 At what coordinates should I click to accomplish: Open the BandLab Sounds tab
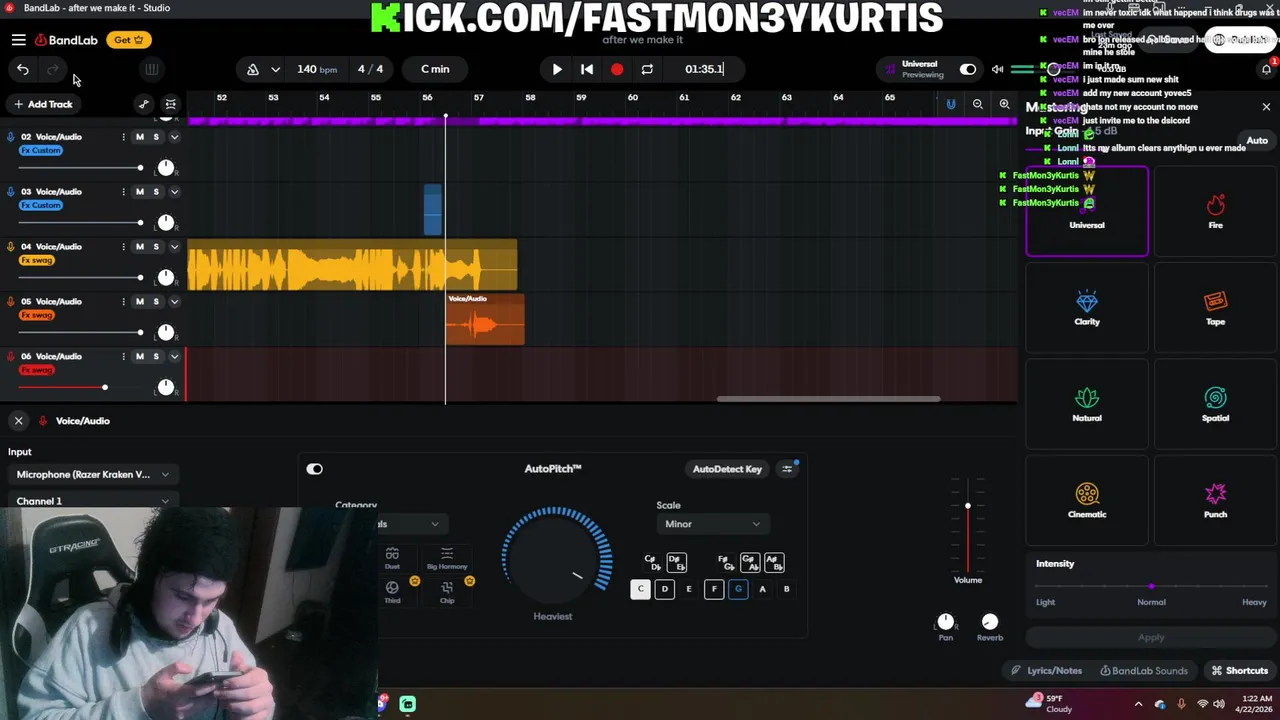pyautogui.click(x=1143, y=671)
